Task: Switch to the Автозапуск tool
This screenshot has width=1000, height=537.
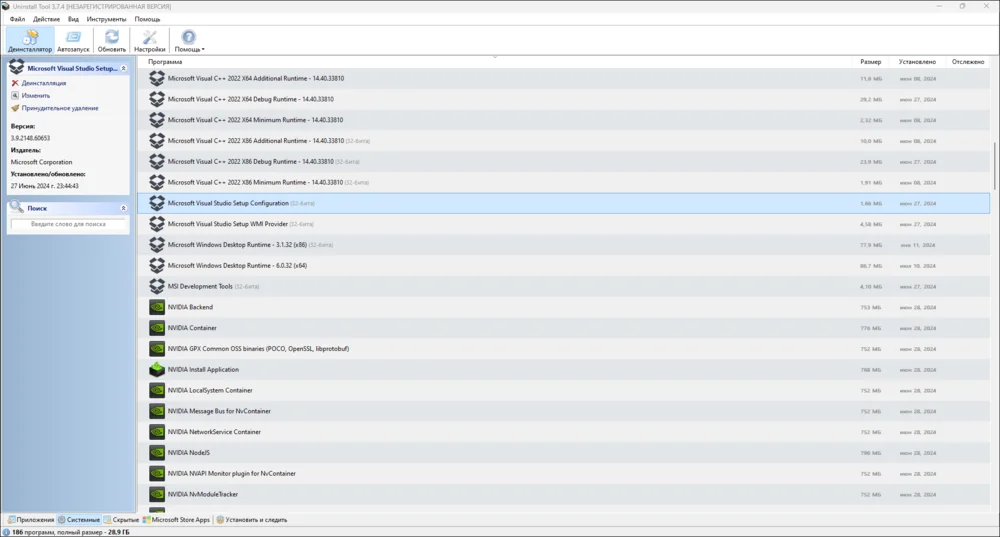Action: click(x=73, y=40)
